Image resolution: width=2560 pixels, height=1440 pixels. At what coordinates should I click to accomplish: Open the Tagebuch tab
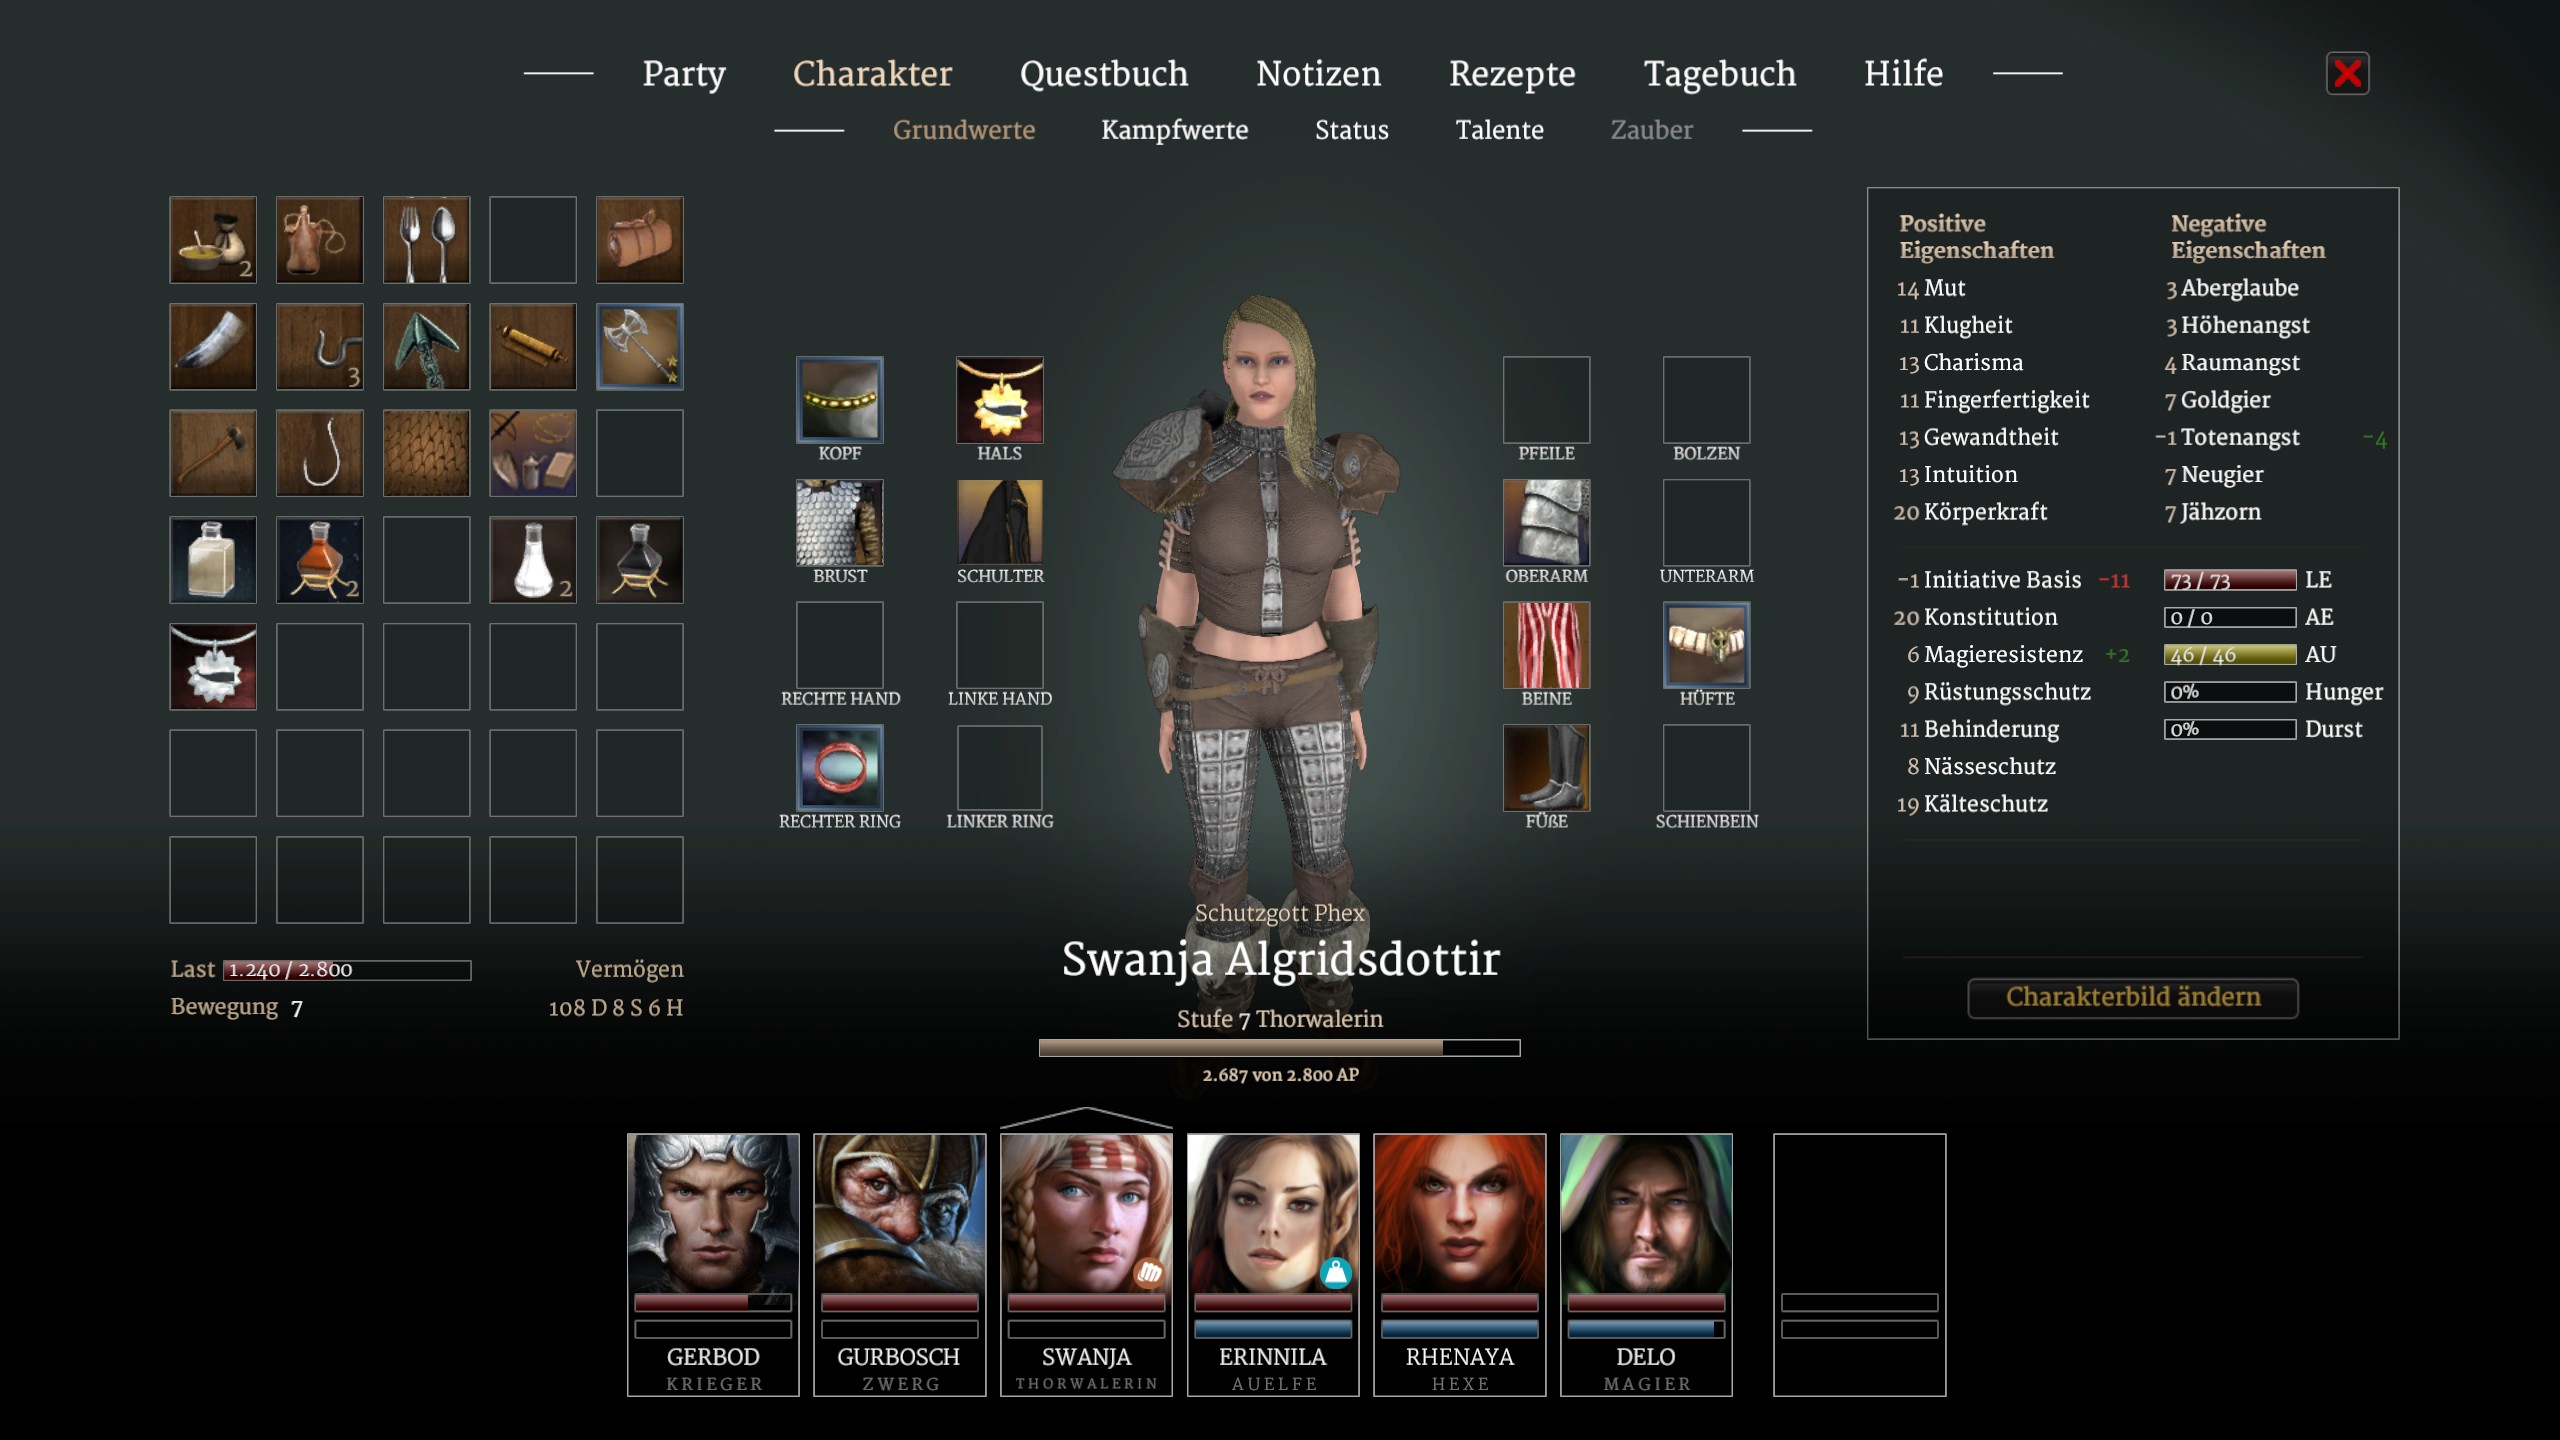tap(1720, 74)
